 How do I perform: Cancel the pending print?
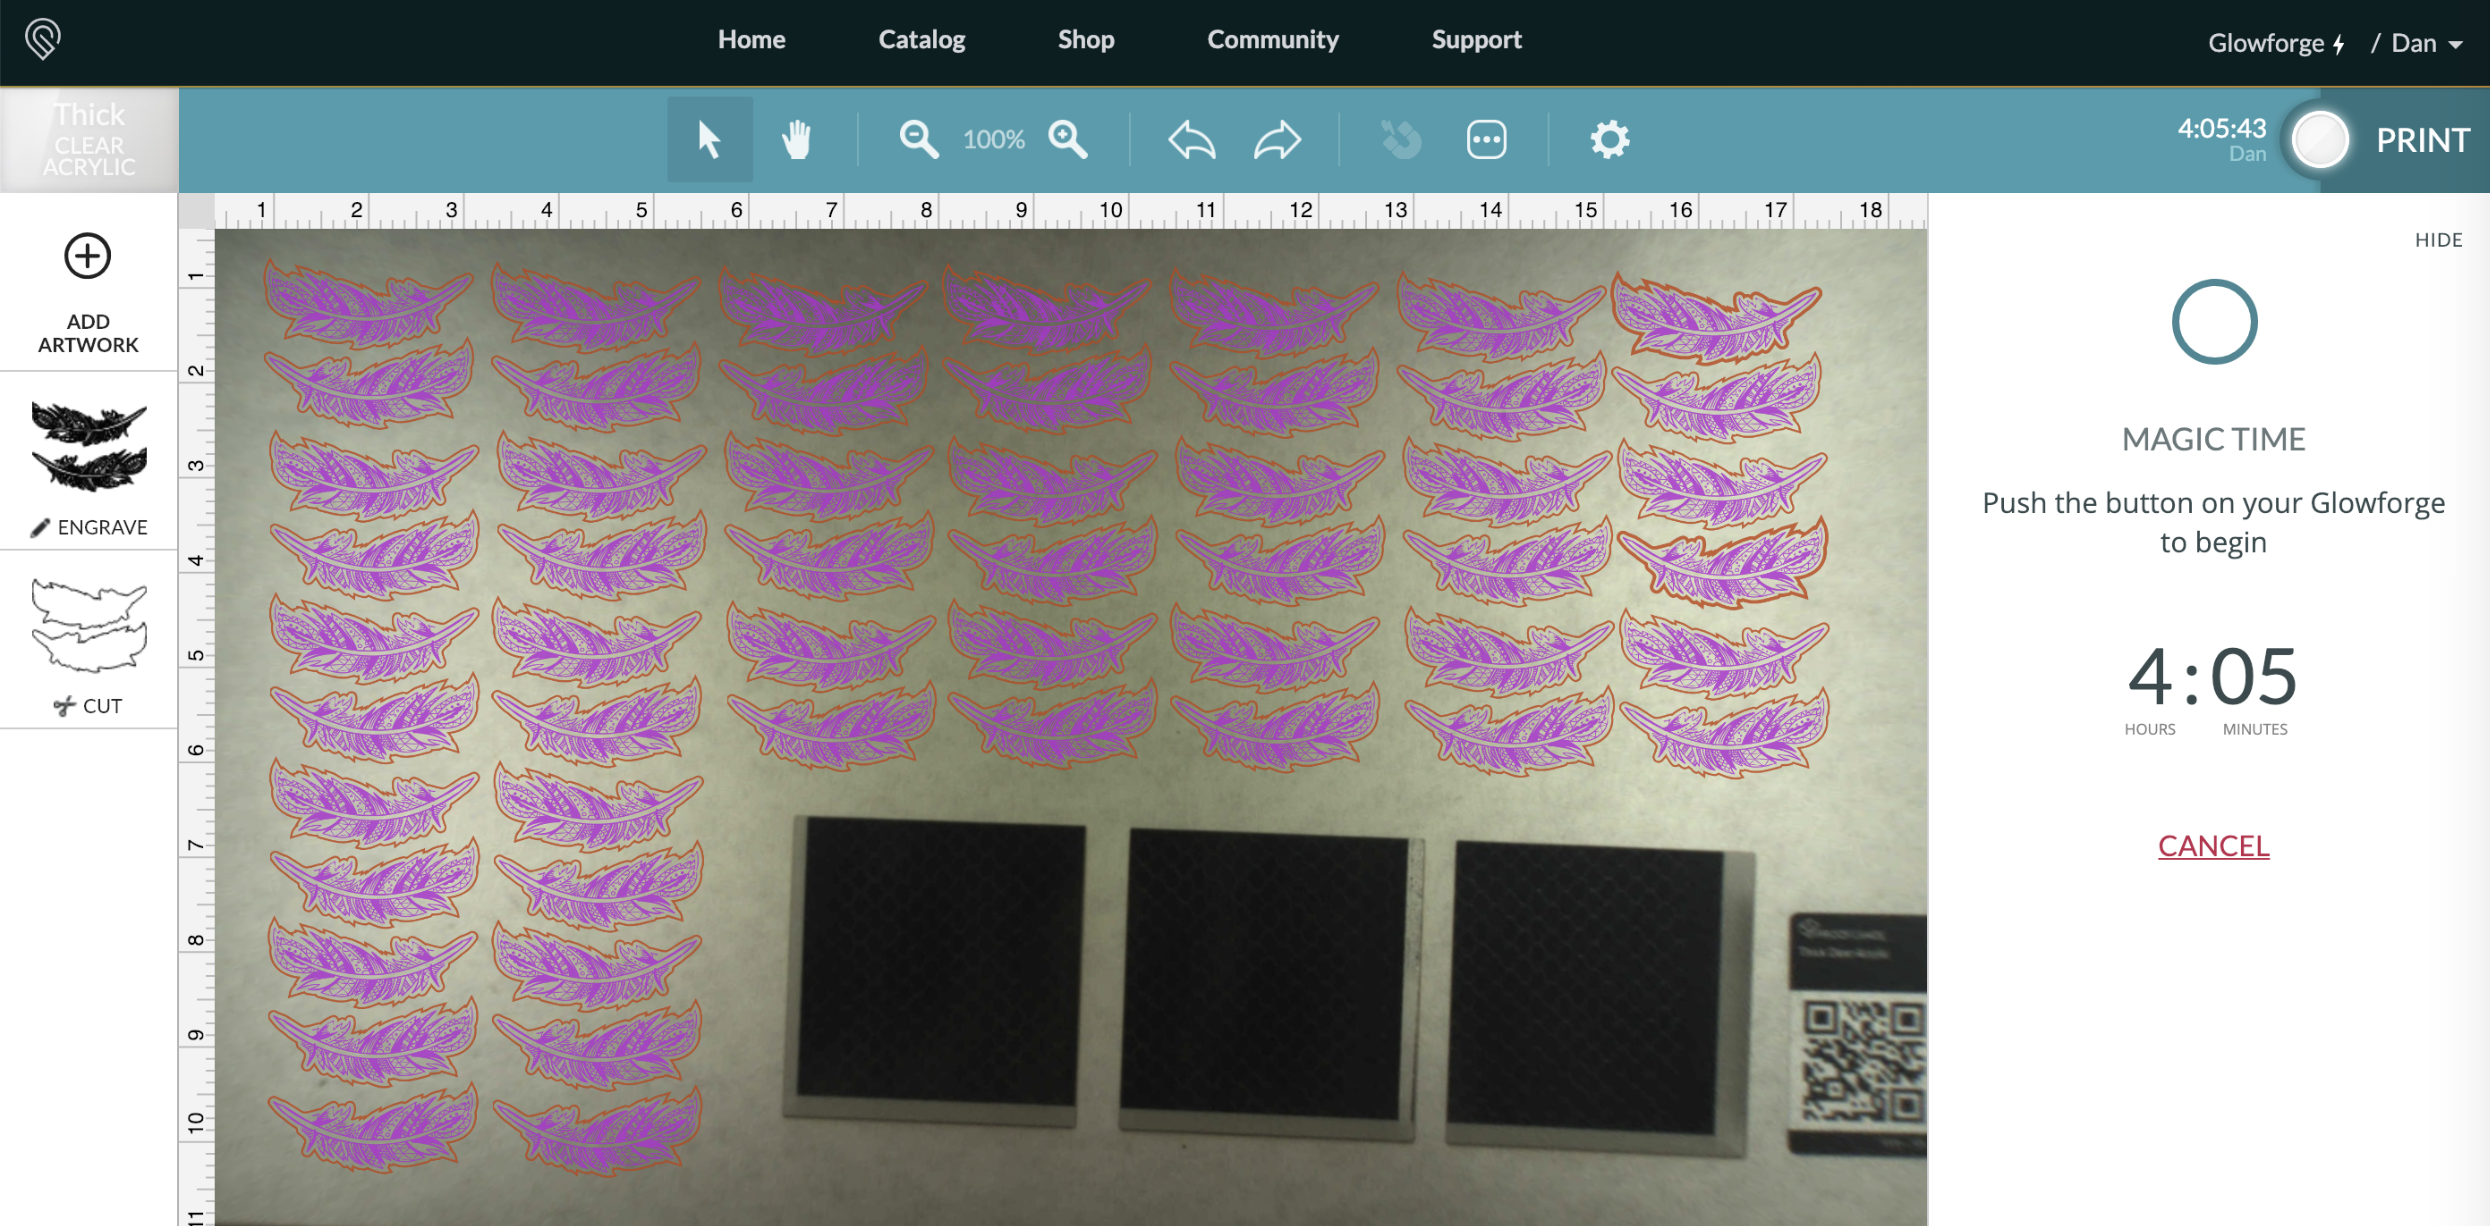point(2213,846)
